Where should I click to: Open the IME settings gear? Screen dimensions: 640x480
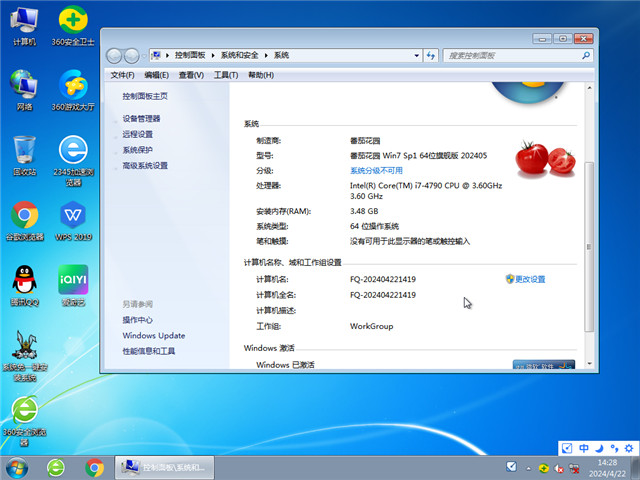click(x=629, y=448)
